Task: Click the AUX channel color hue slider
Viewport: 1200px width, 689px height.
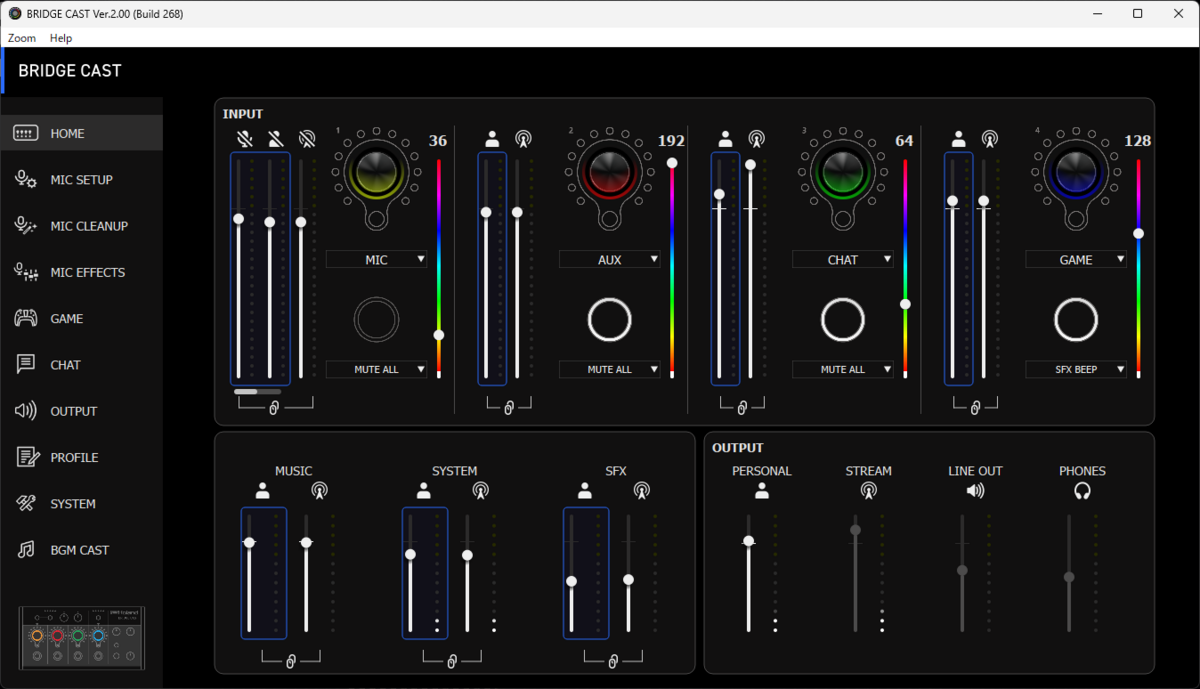Action: [x=672, y=267]
